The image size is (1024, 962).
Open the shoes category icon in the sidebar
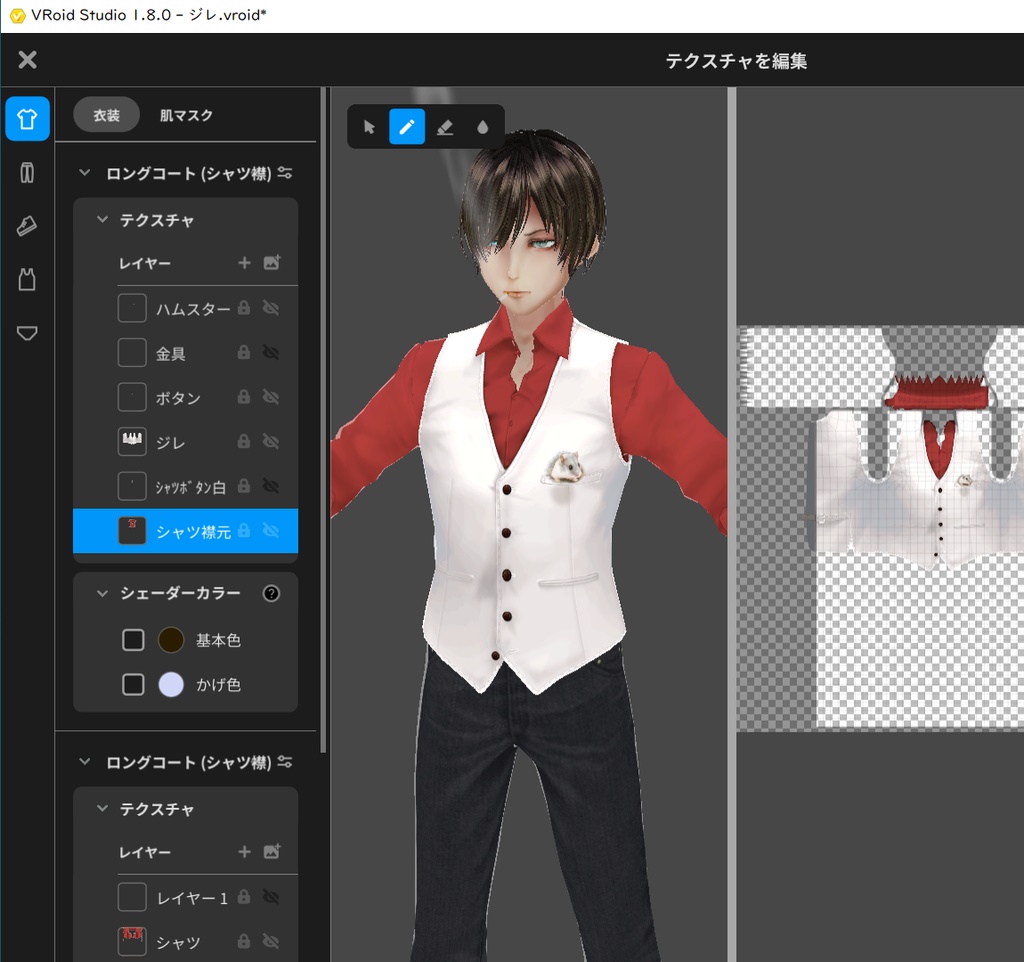pos(27,226)
